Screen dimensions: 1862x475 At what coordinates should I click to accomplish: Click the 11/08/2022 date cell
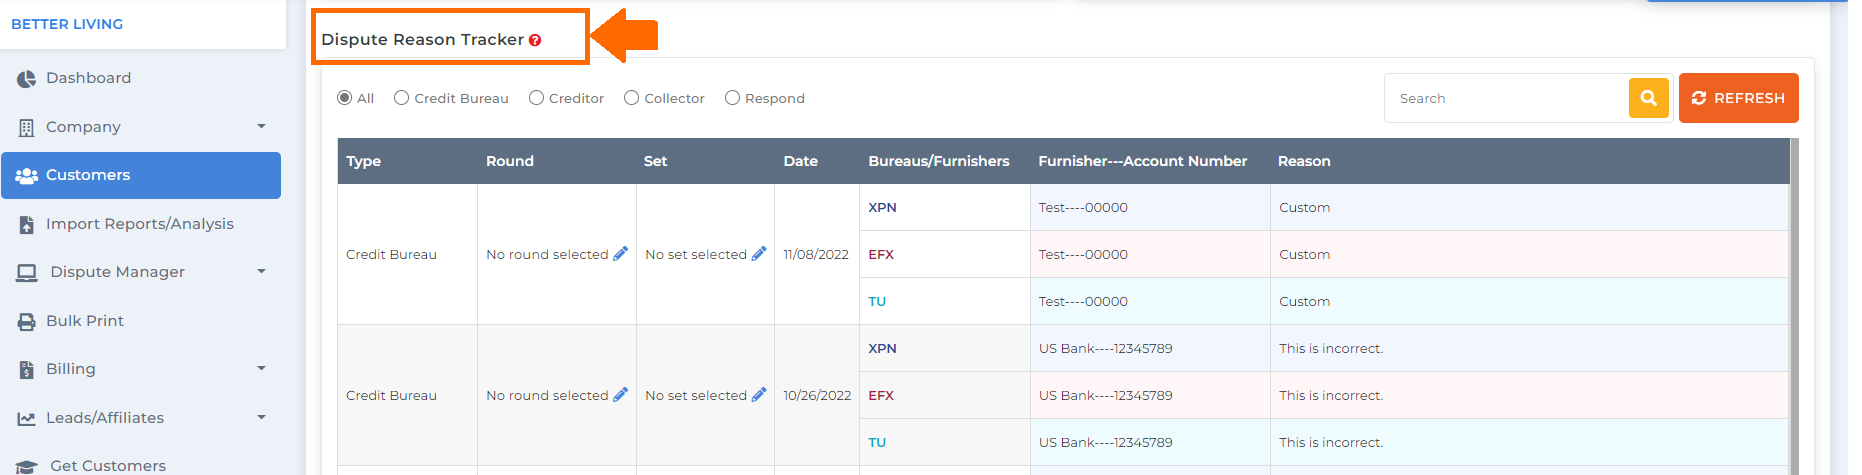[816, 255]
